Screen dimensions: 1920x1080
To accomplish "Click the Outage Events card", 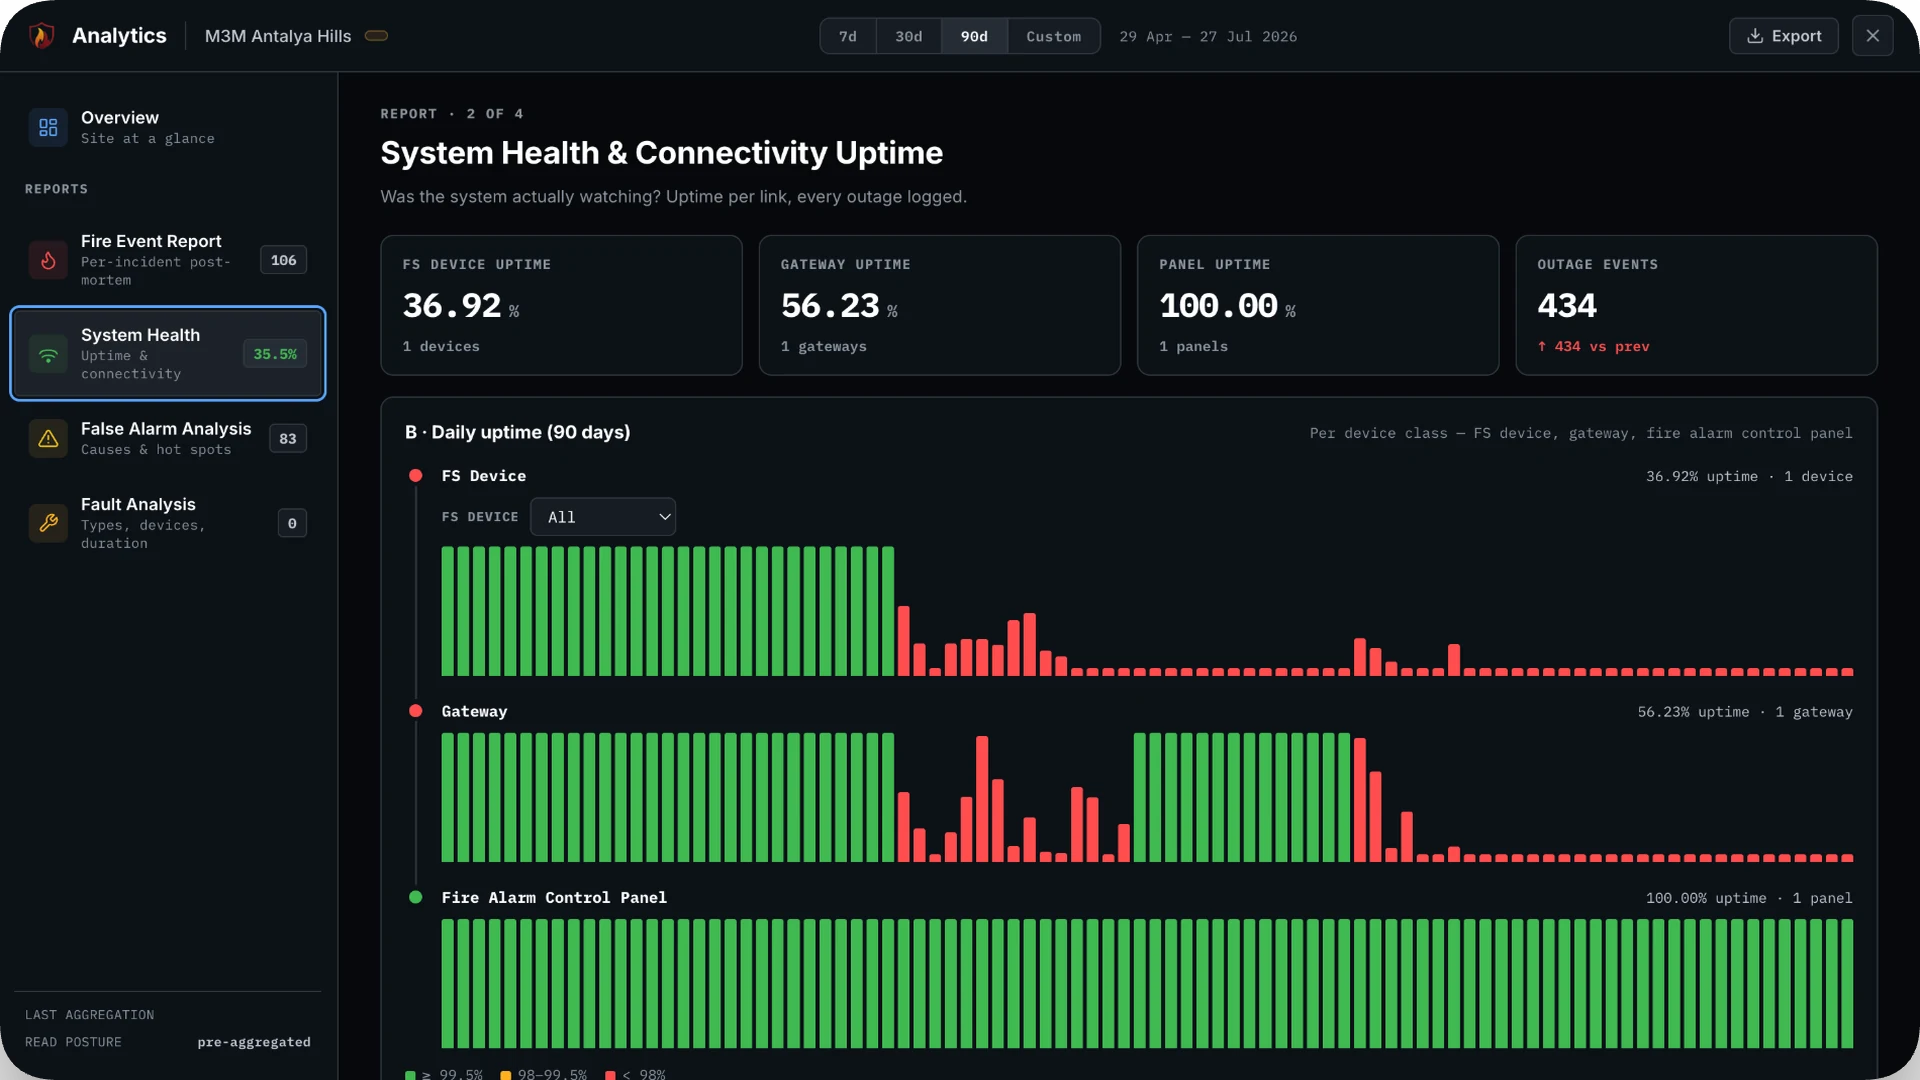I will (x=1696, y=305).
